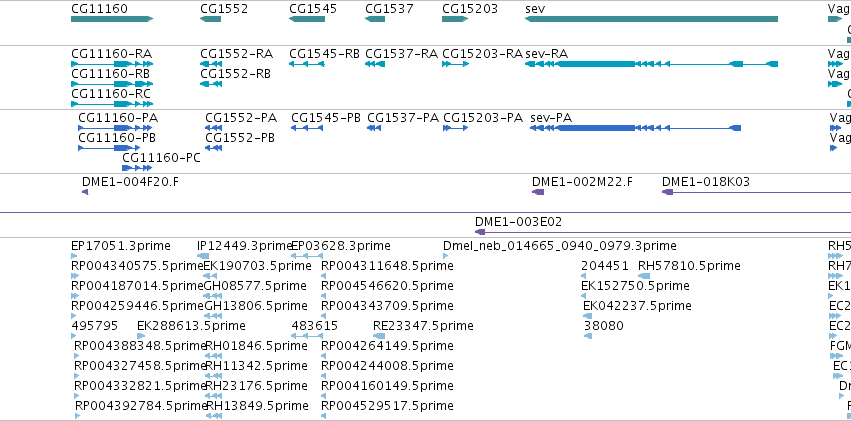Click the CG1552 gene glyph

click(x=211, y=19)
